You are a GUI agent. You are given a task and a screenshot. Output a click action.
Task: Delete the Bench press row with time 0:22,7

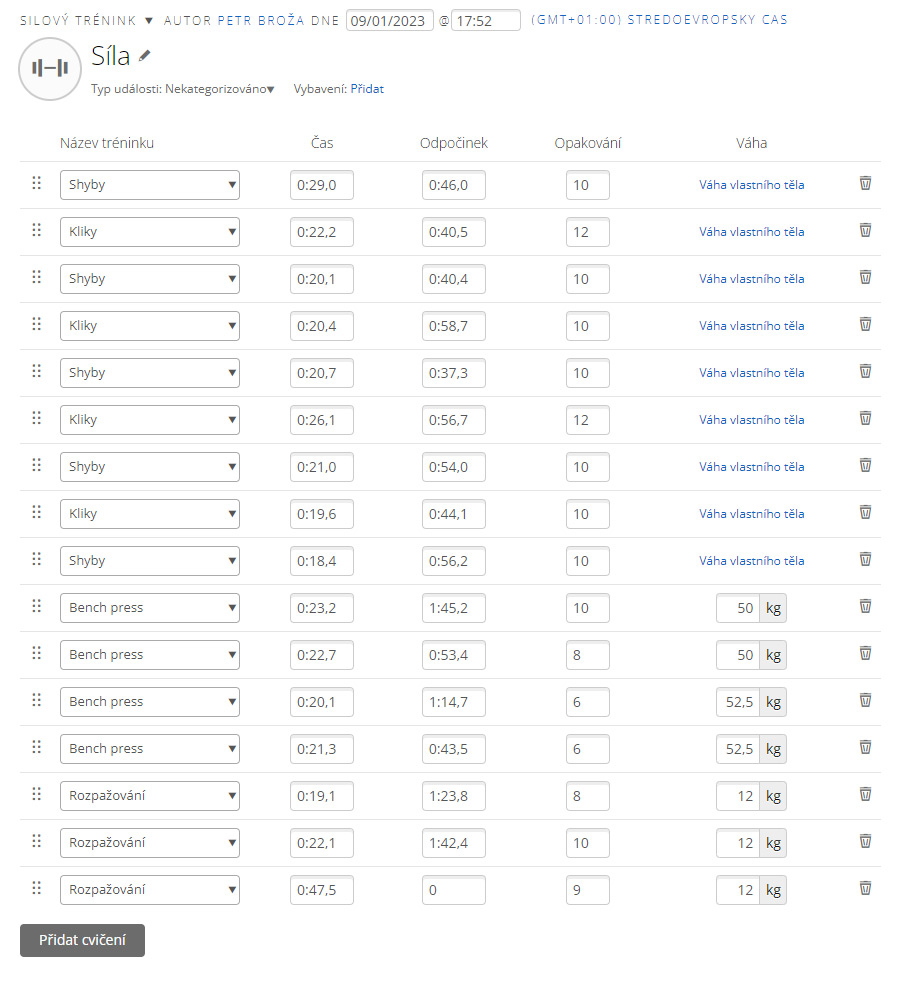point(865,653)
